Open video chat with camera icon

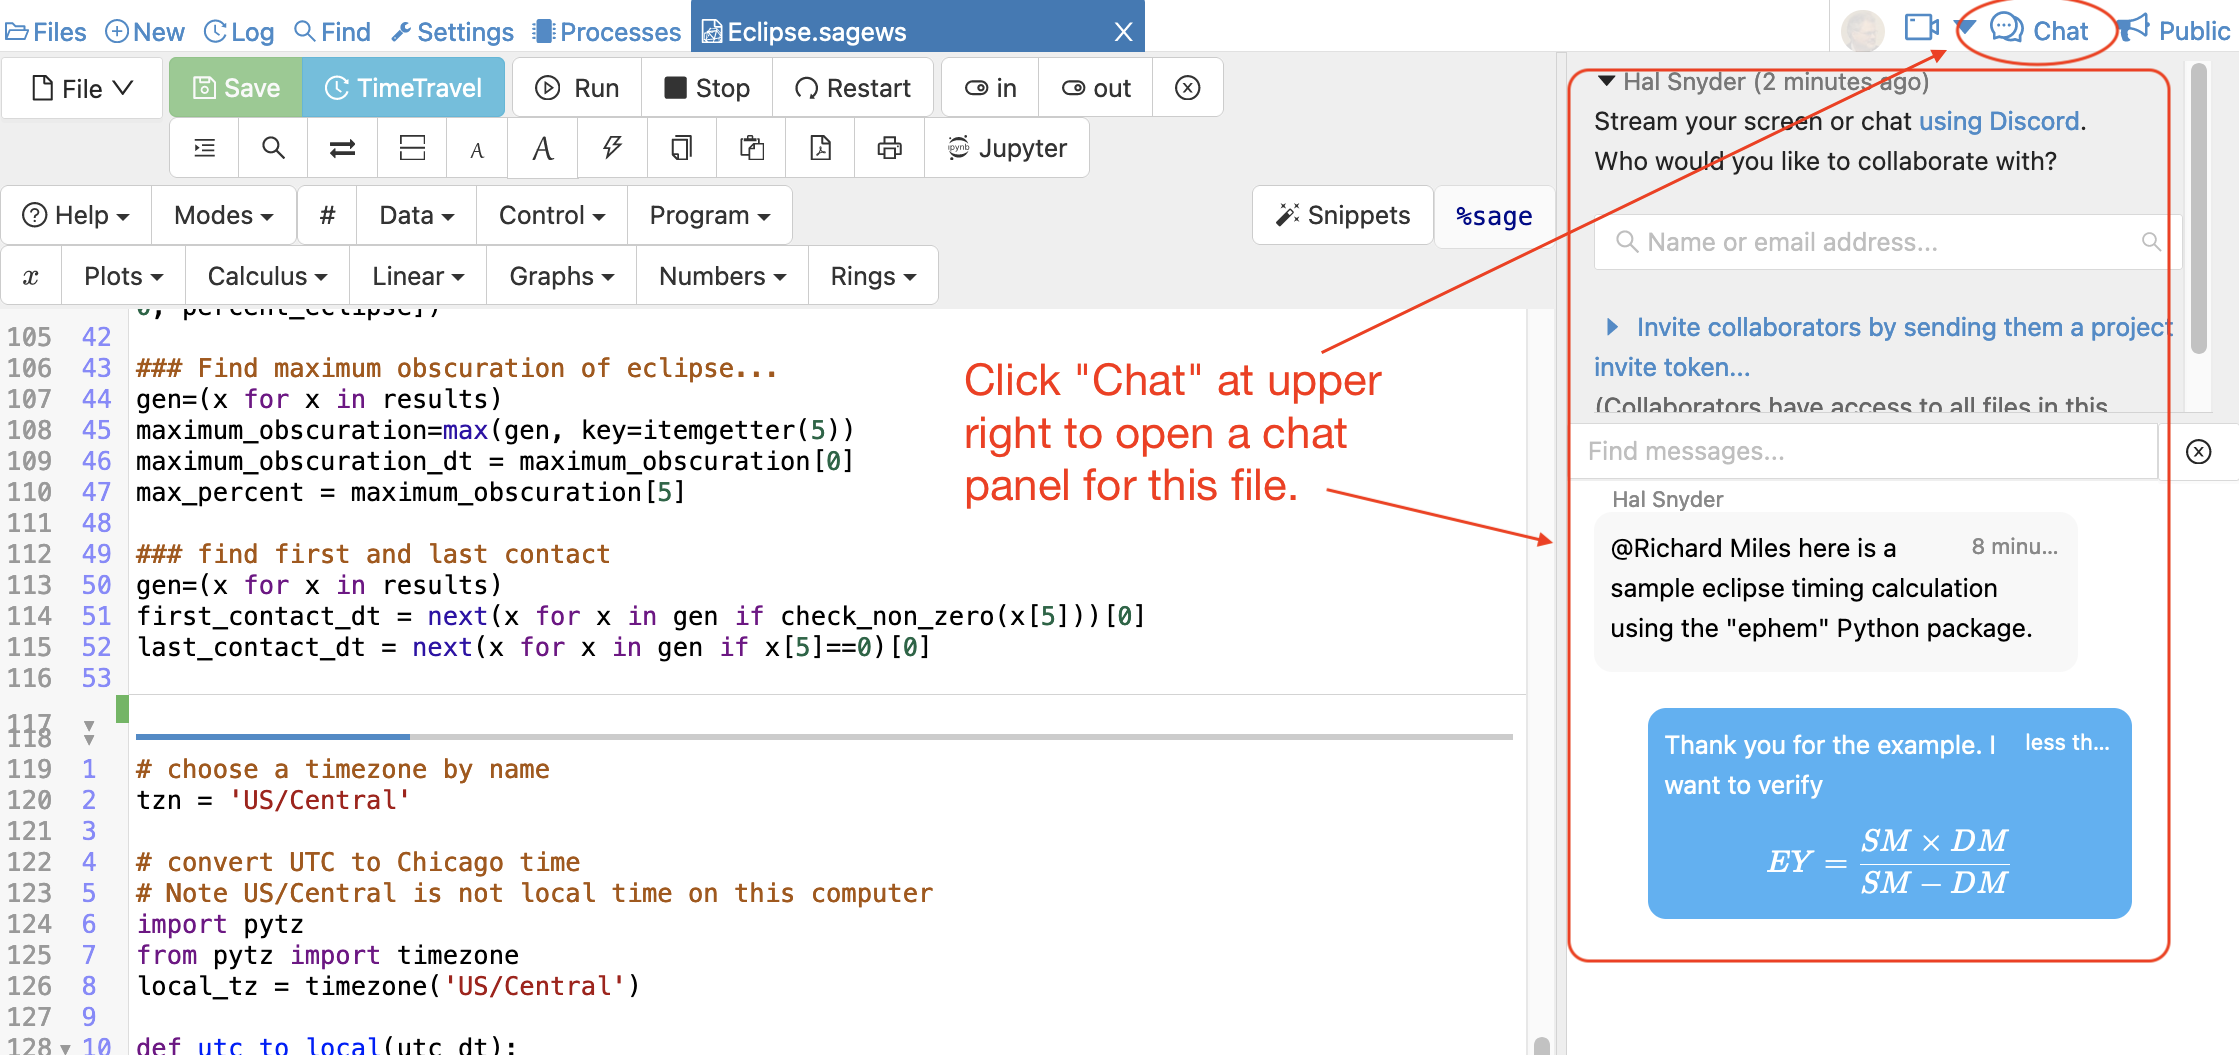coord(1920,28)
